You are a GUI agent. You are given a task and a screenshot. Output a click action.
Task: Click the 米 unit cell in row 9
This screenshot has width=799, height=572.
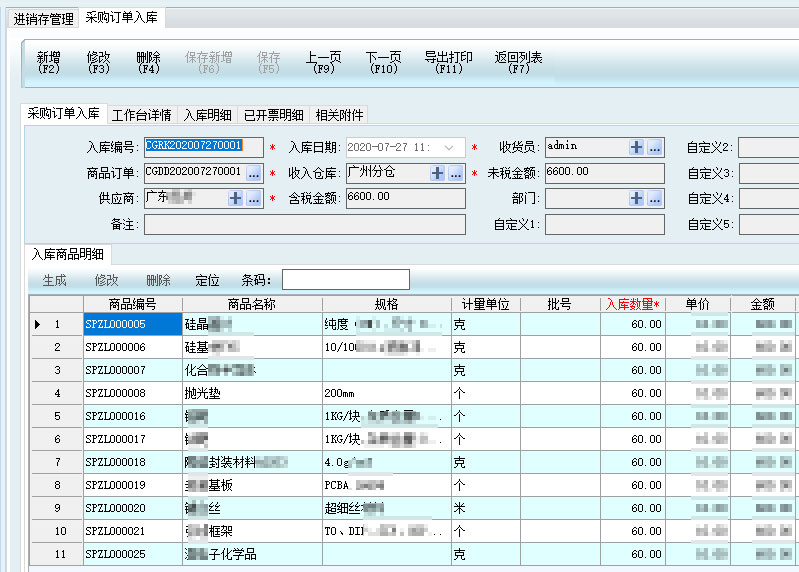tap(486, 508)
